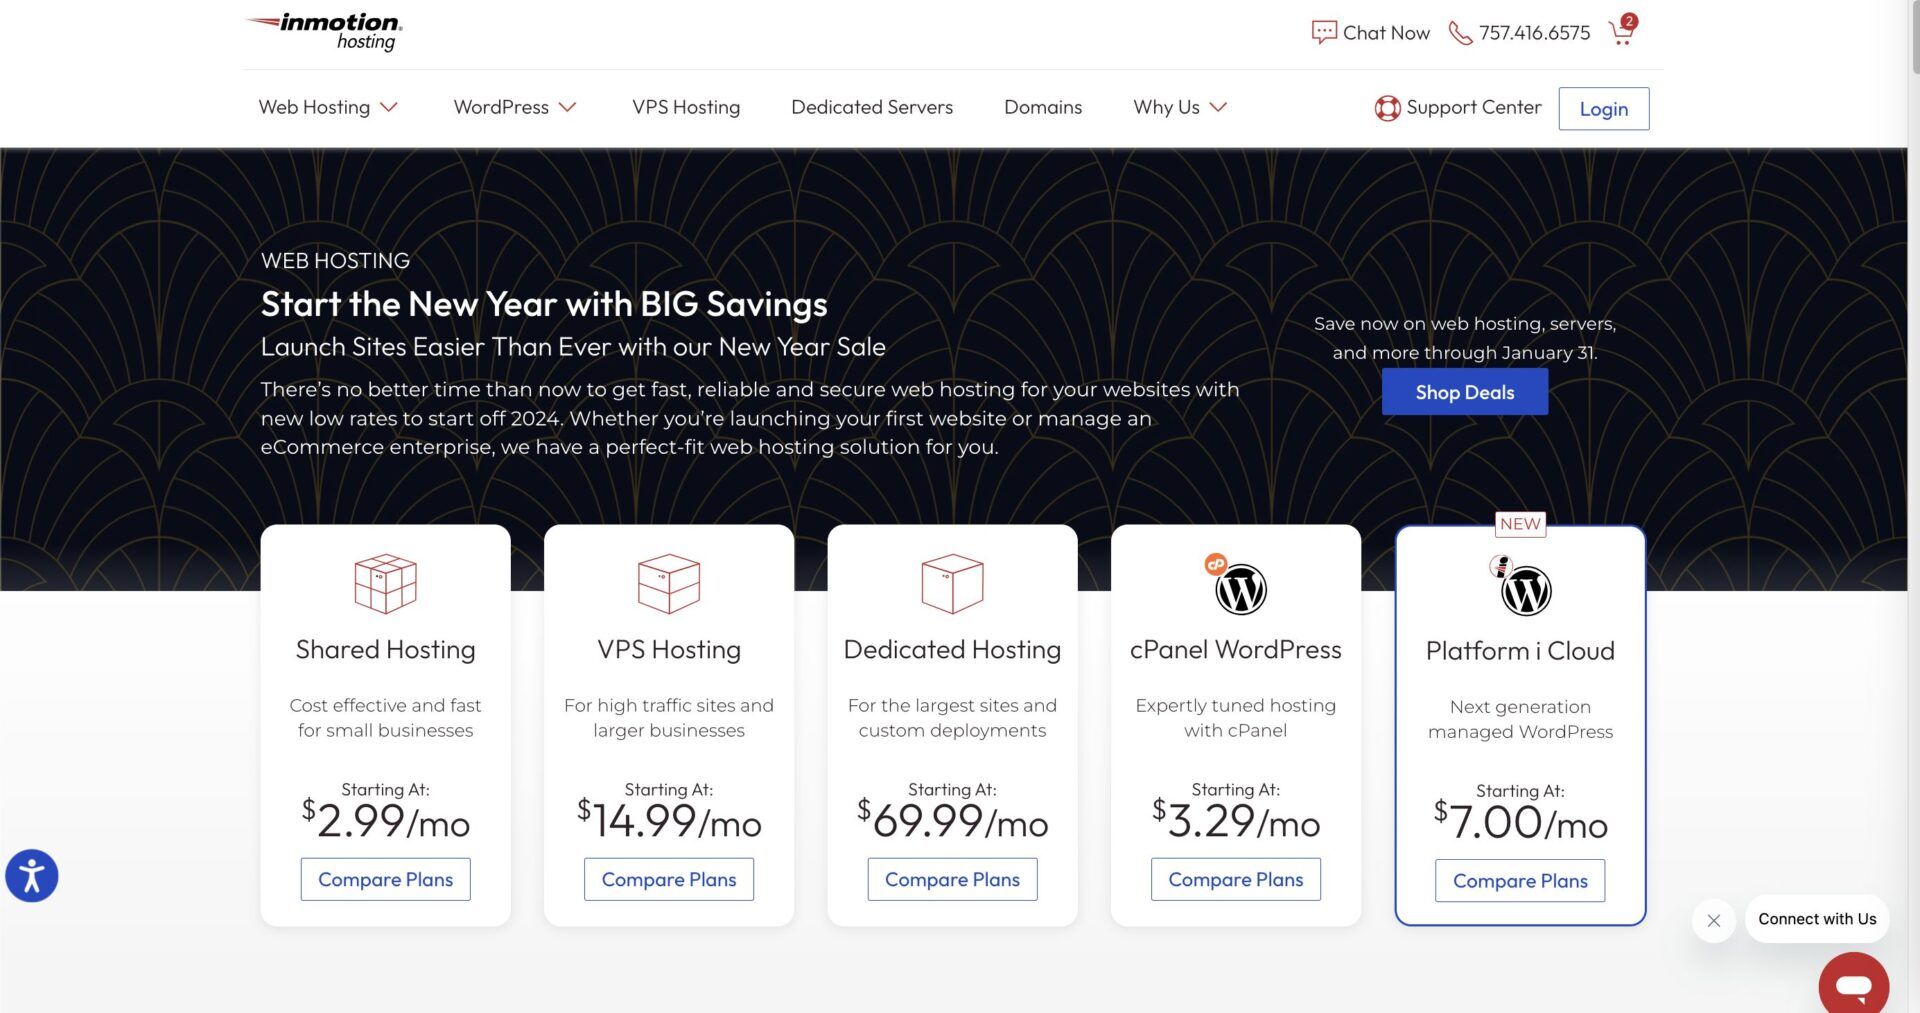Click the Platform i Cloud WordPress icon
1920x1013 pixels.
(x=1521, y=587)
